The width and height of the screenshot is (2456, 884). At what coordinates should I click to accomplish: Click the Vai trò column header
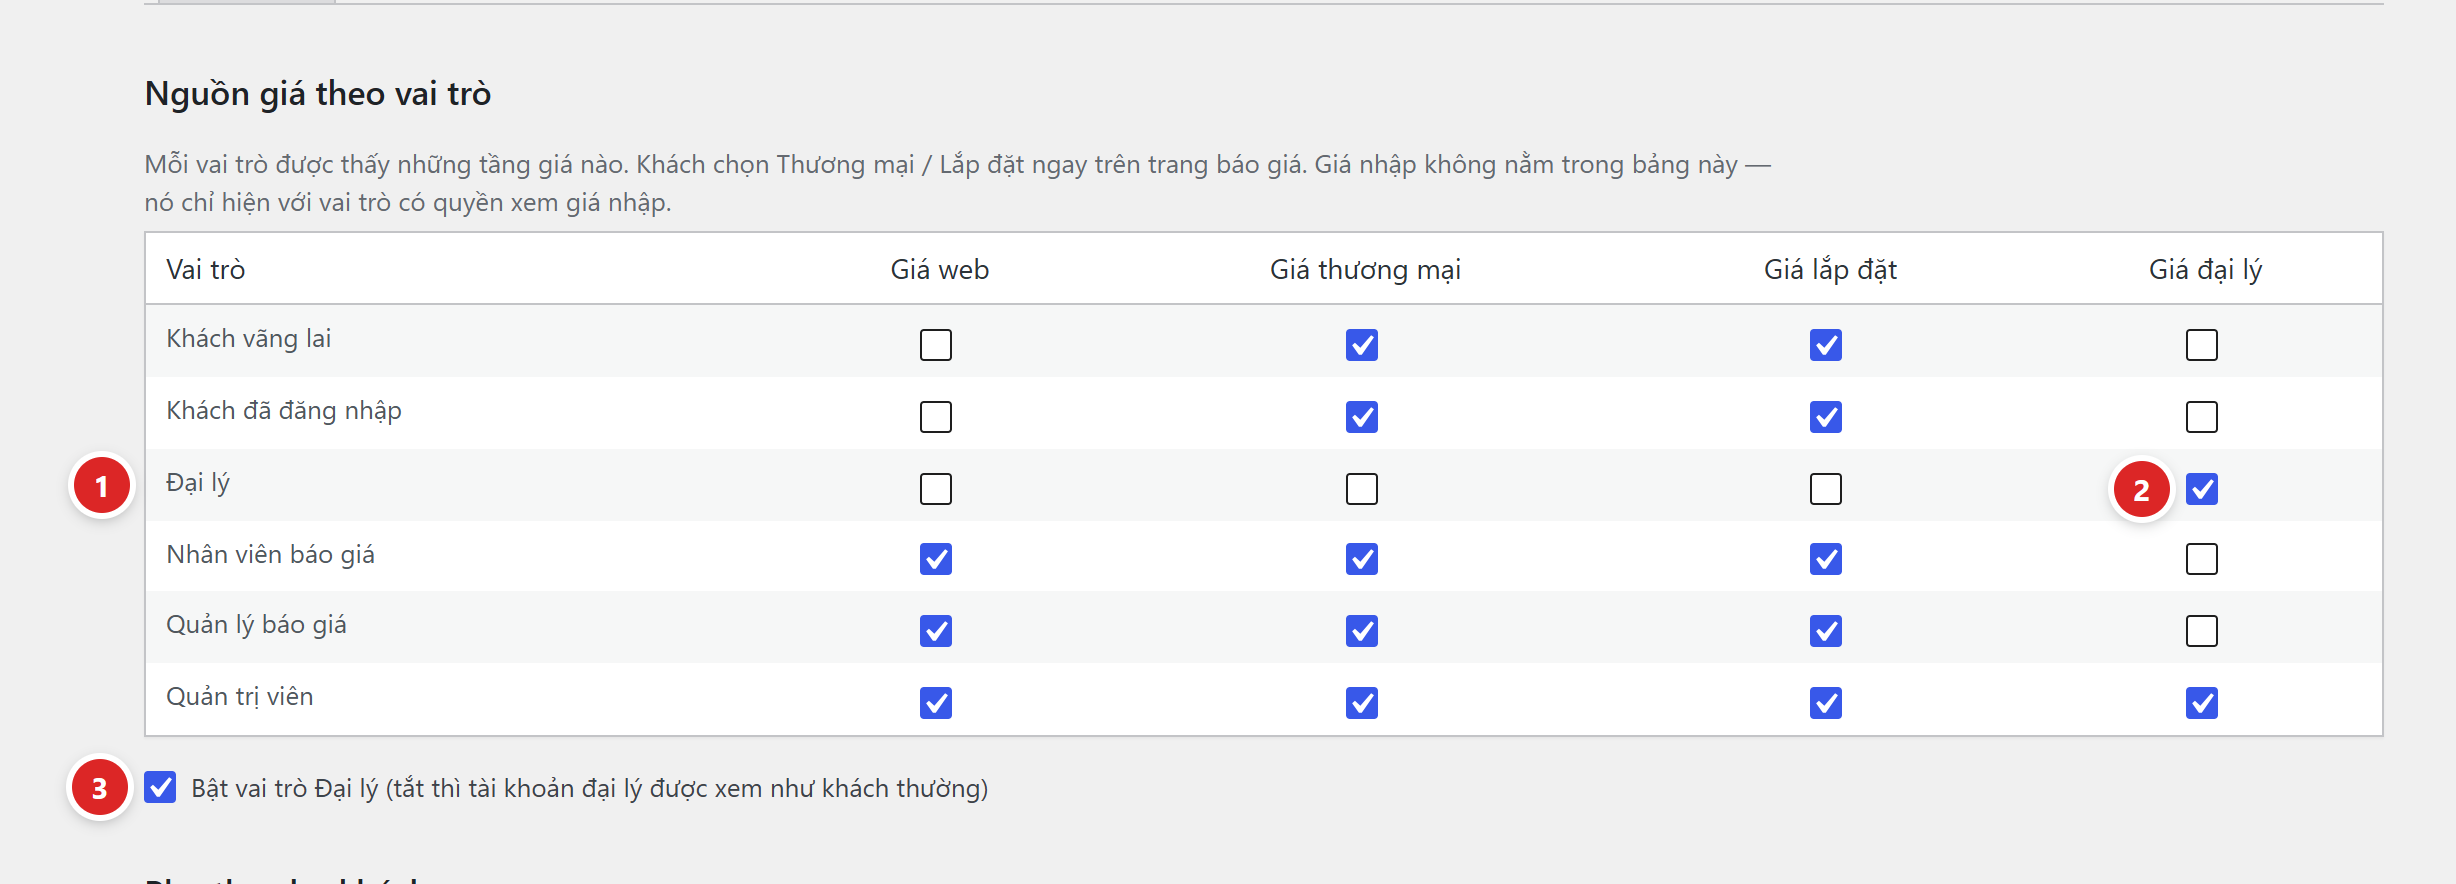[206, 270]
